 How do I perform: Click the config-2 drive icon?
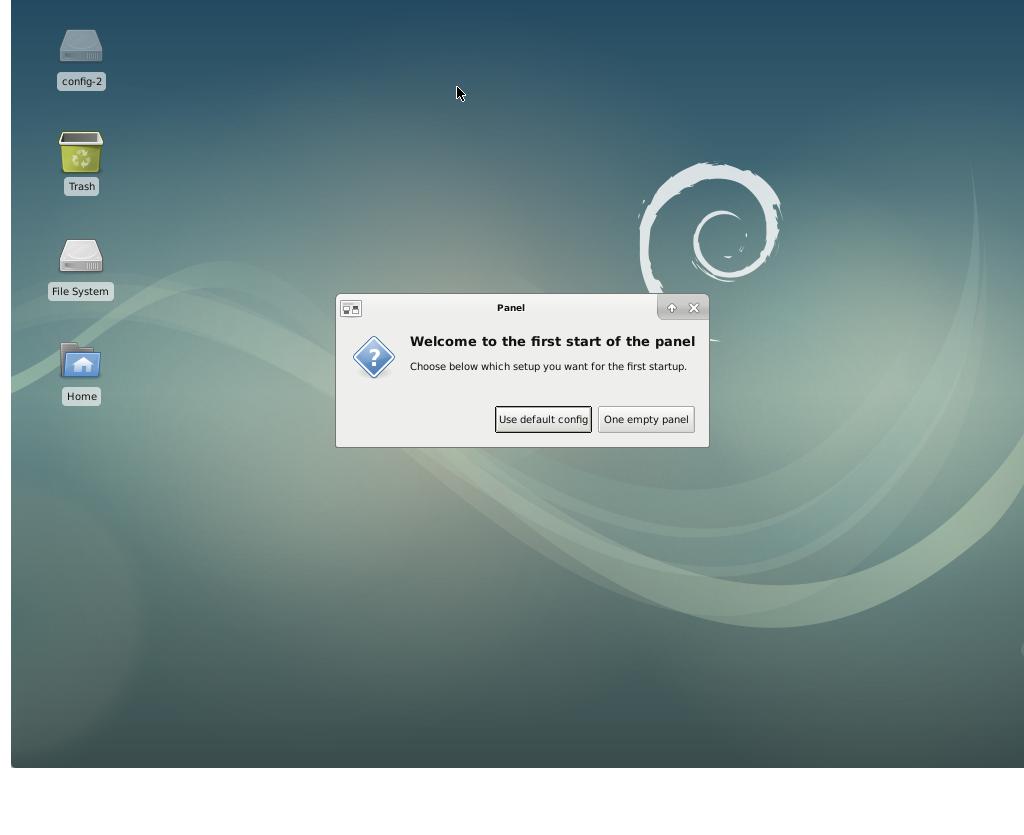(x=81, y=46)
